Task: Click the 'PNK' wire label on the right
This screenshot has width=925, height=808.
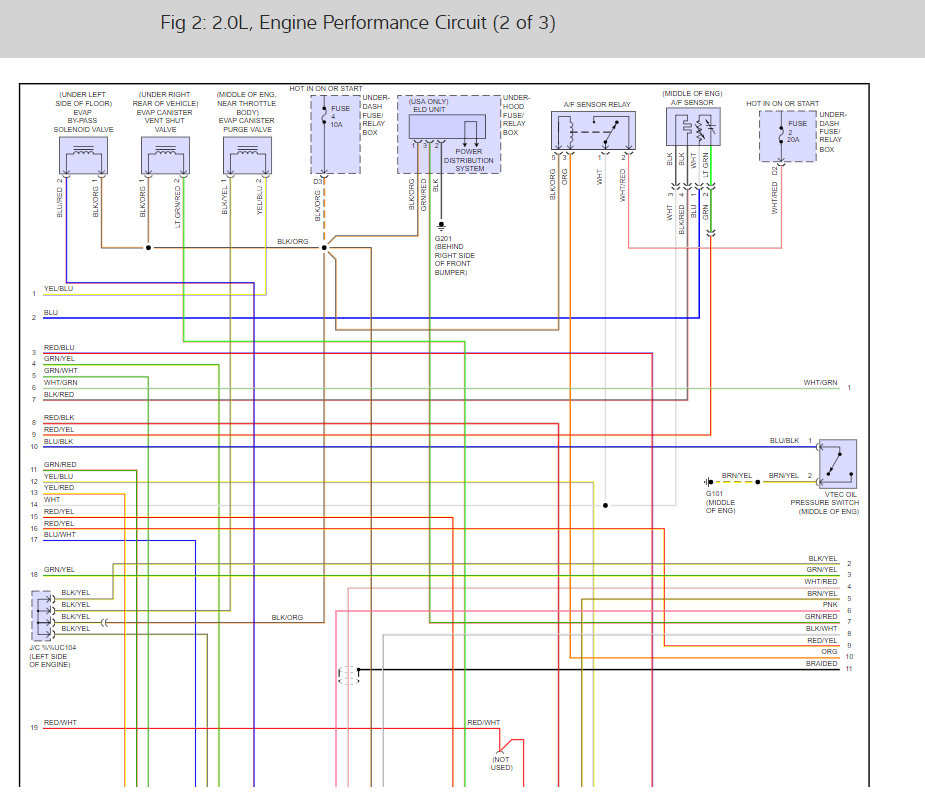Action: coord(830,605)
